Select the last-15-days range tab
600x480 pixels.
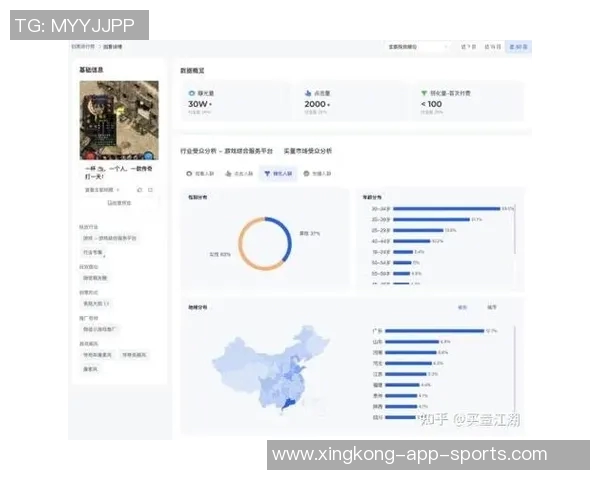pos(492,47)
